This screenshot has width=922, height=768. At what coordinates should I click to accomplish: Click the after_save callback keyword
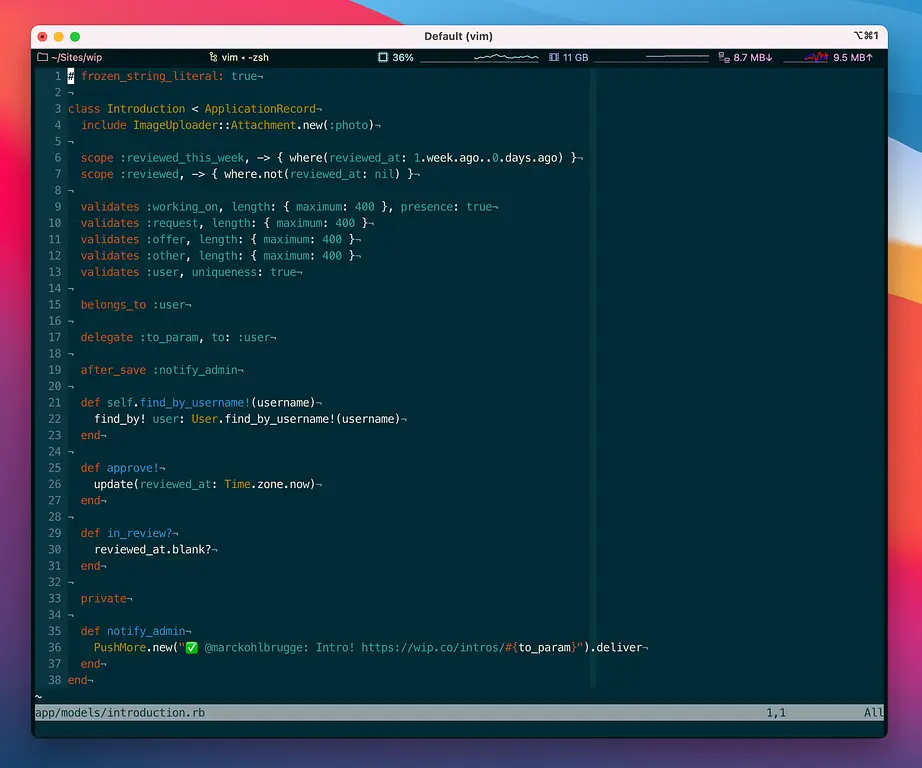tap(113, 370)
